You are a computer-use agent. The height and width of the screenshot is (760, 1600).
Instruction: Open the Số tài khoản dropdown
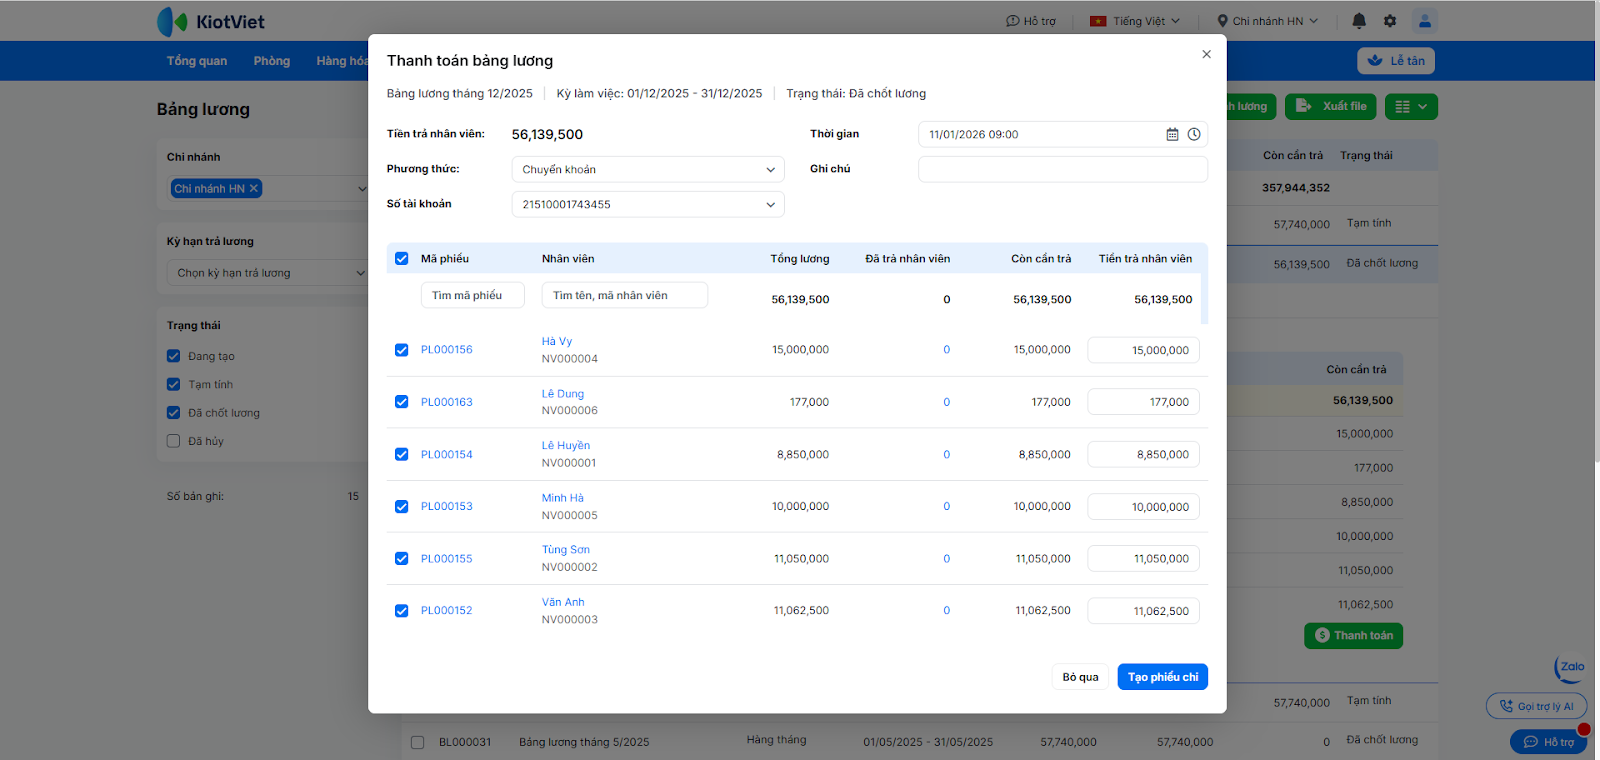(x=647, y=205)
